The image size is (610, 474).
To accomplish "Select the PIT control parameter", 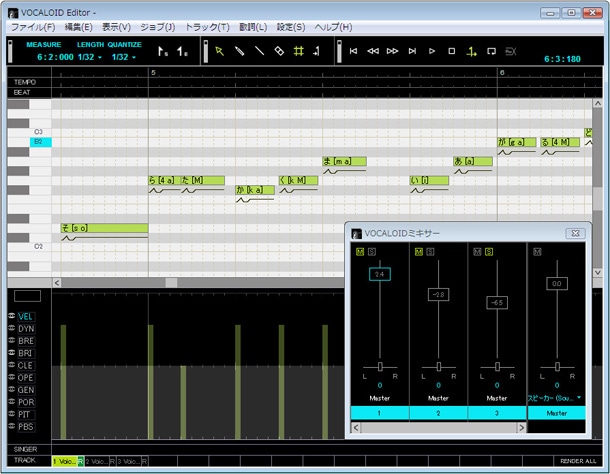I will click(25, 413).
